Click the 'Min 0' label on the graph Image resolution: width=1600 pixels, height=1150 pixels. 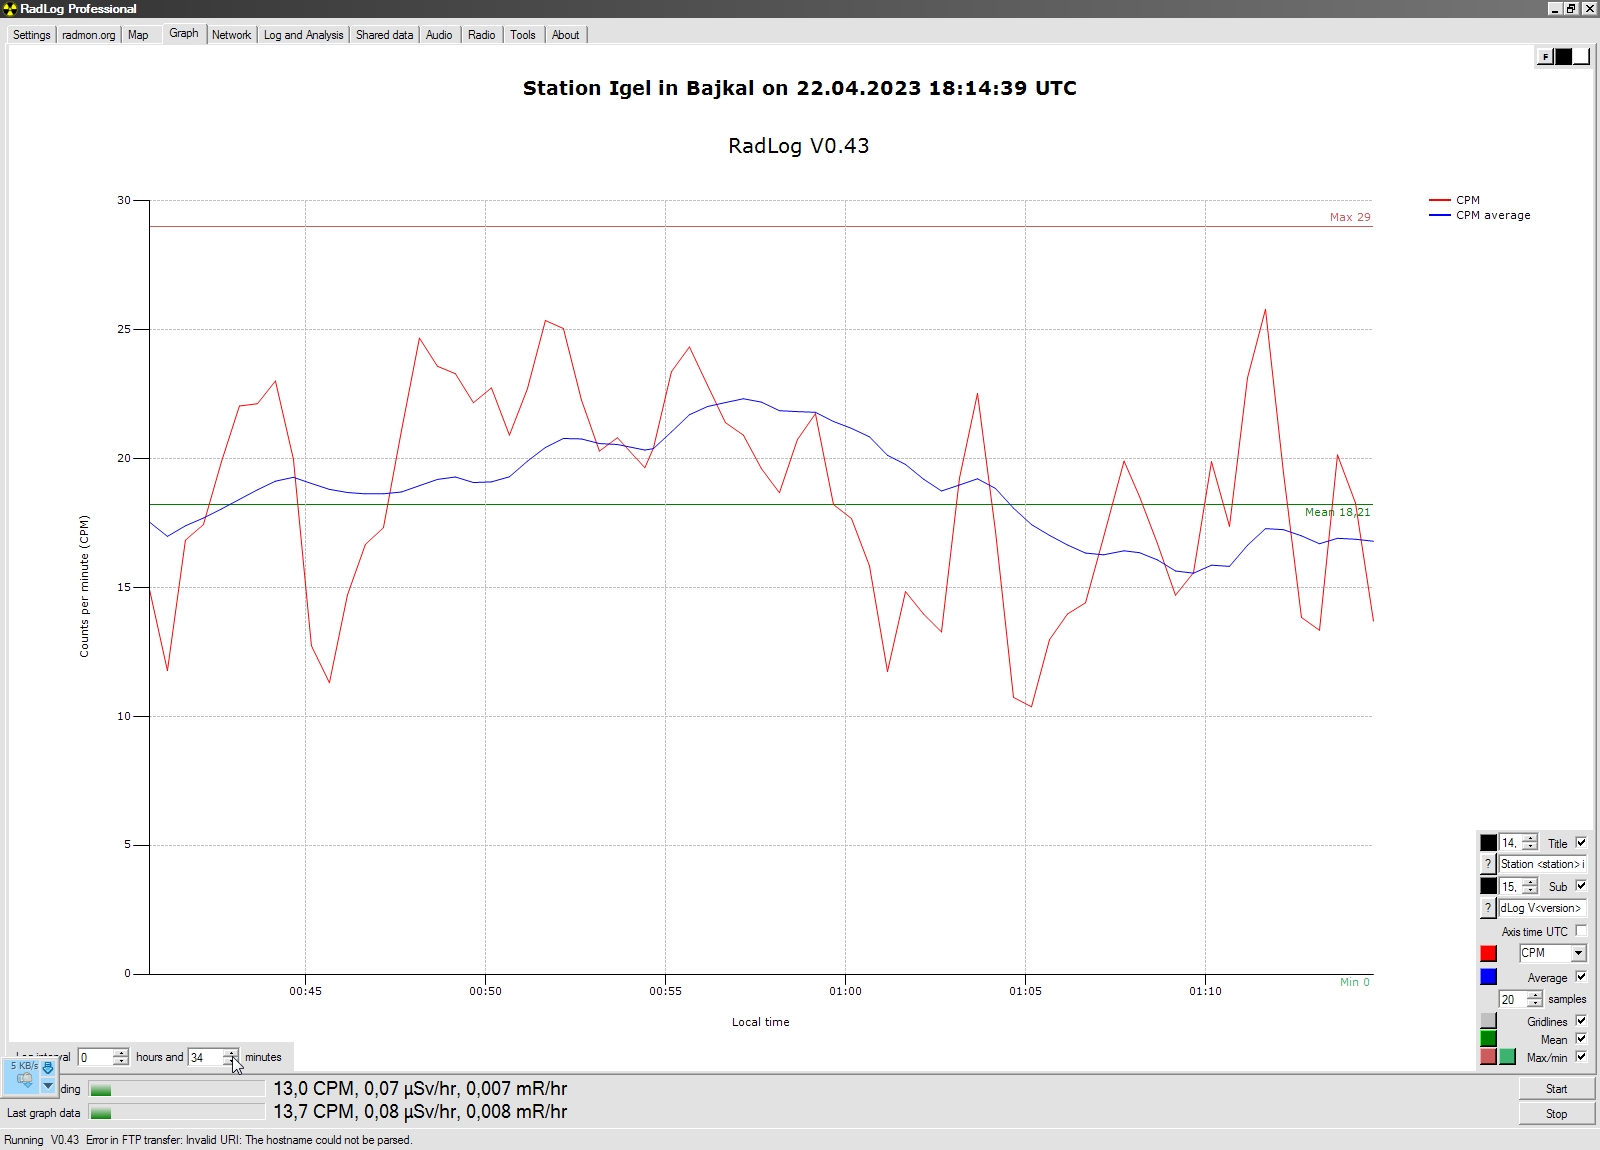click(x=1355, y=982)
